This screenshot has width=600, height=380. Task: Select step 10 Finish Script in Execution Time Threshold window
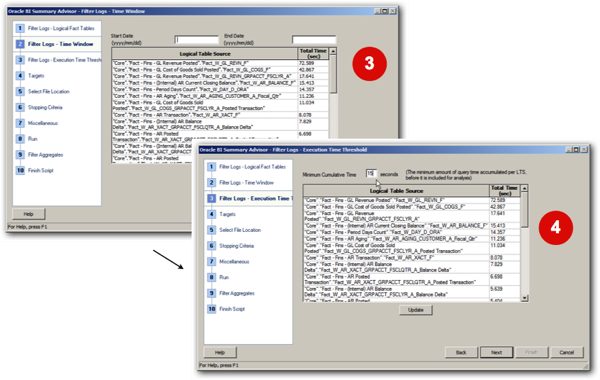pyautogui.click(x=227, y=309)
